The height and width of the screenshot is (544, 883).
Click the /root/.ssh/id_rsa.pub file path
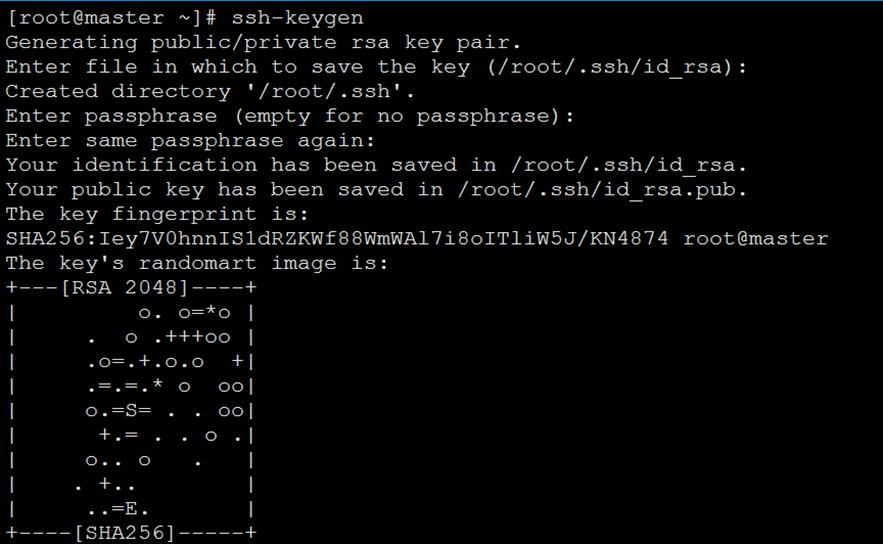pyautogui.click(x=597, y=190)
